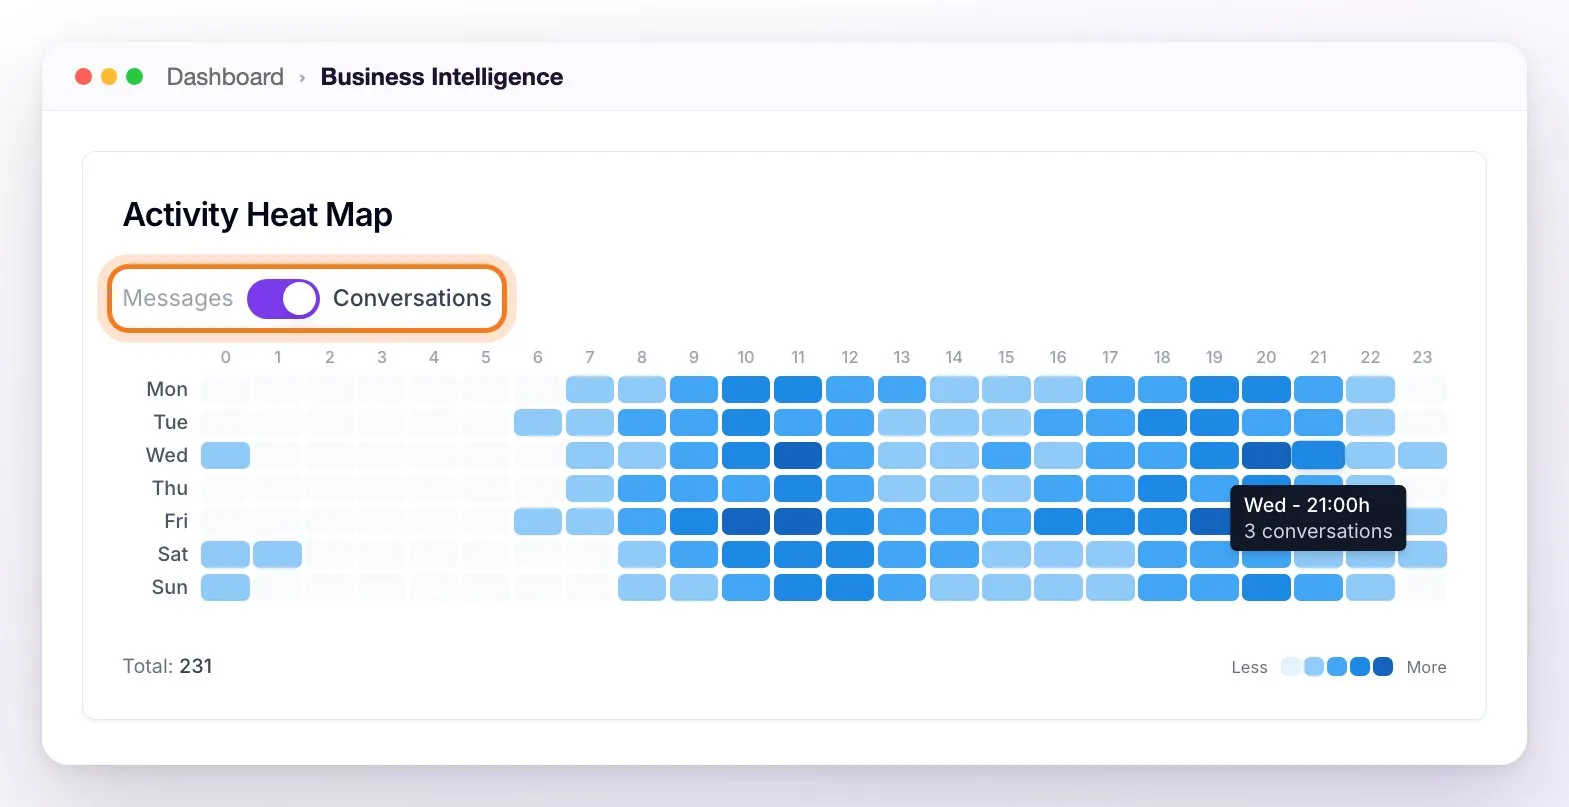The width and height of the screenshot is (1569, 807).
Task: Close the window with the red button
Action: click(x=84, y=77)
